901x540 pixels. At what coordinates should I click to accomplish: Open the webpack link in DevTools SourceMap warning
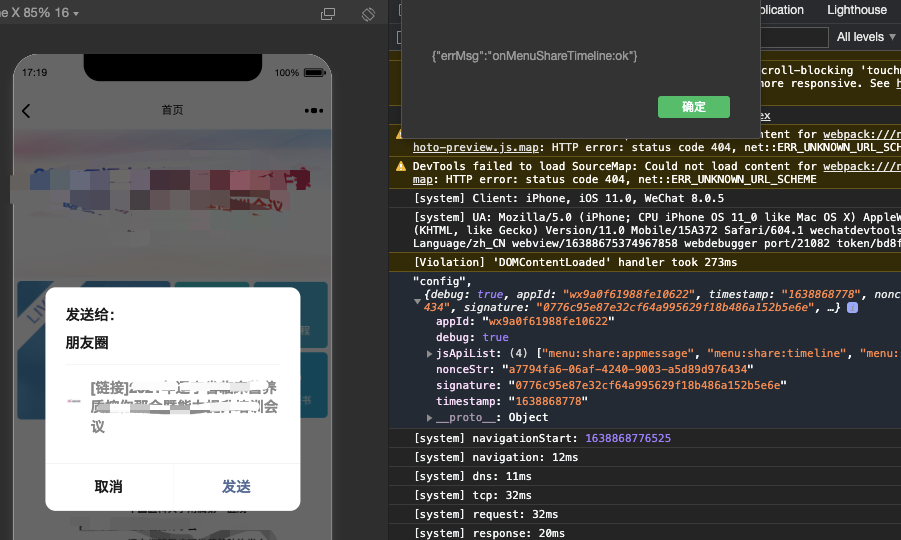tap(862, 166)
